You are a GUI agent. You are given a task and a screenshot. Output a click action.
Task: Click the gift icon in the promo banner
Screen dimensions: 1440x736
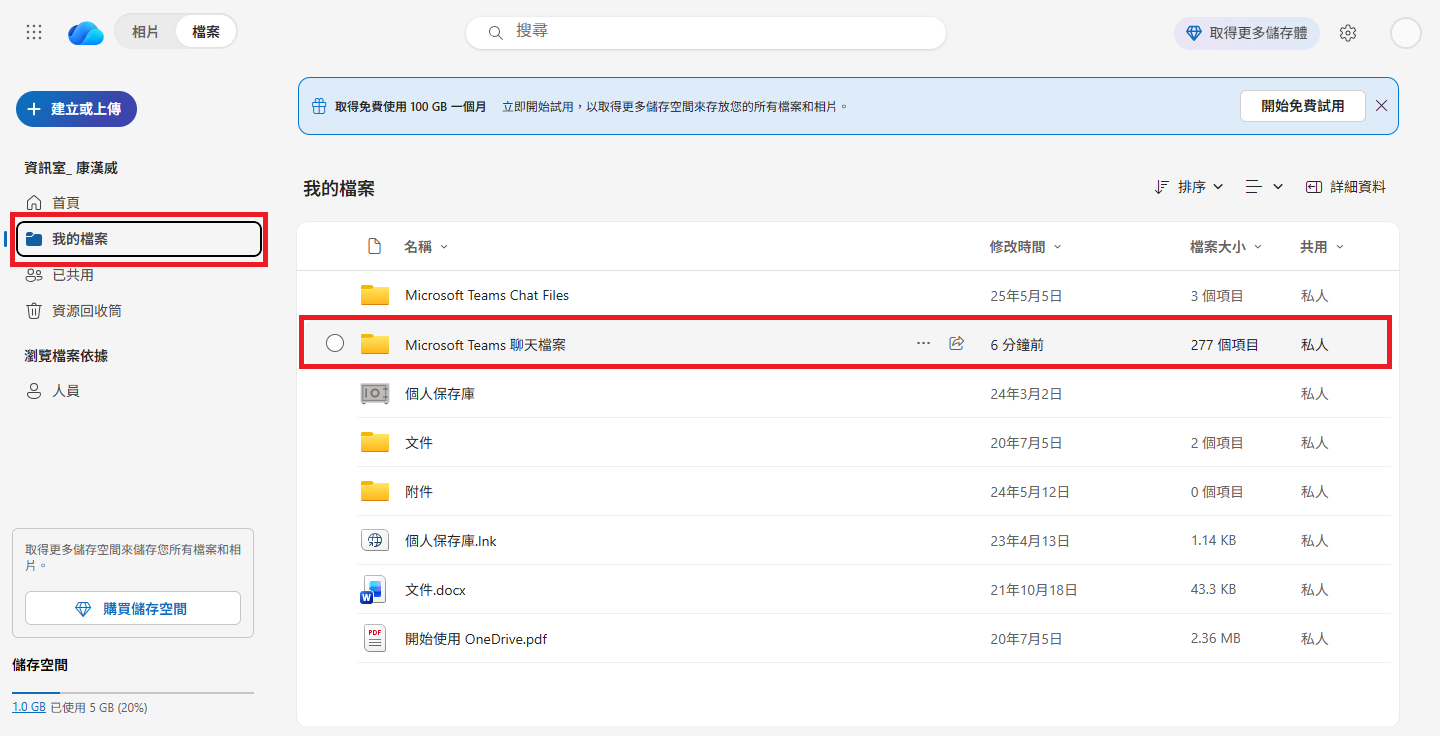coord(319,106)
